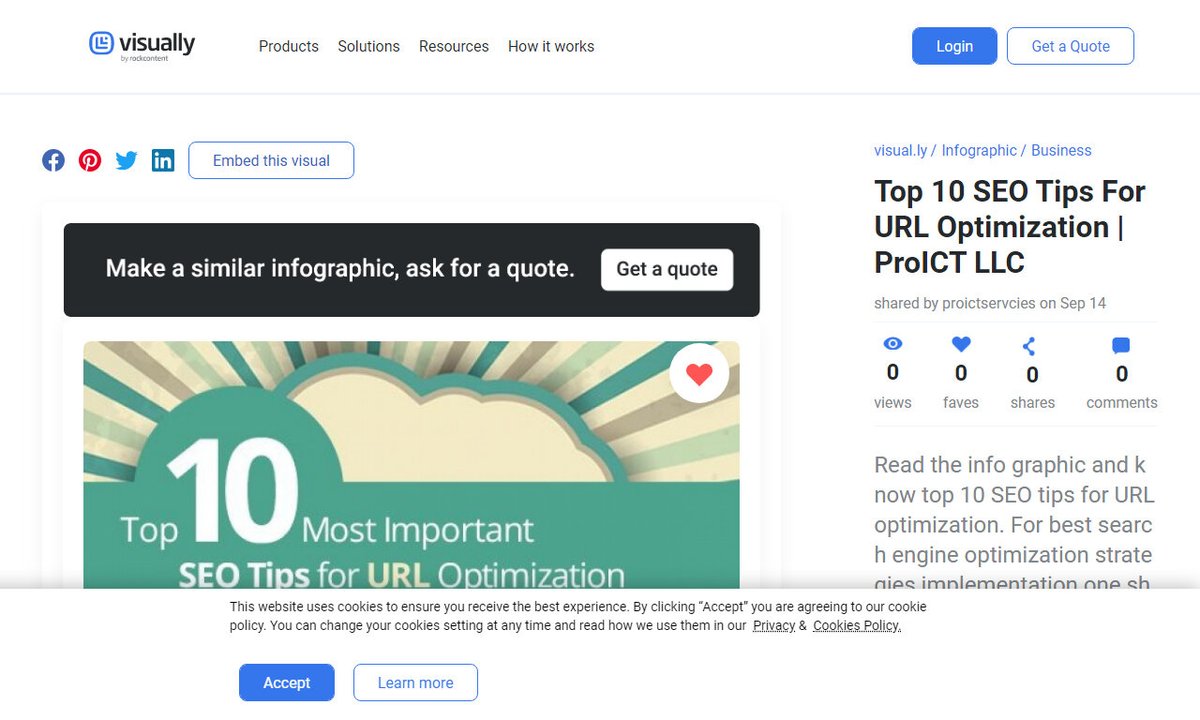Click the 'comments' label
The width and height of the screenshot is (1200, 720).
click(1122, 403)
